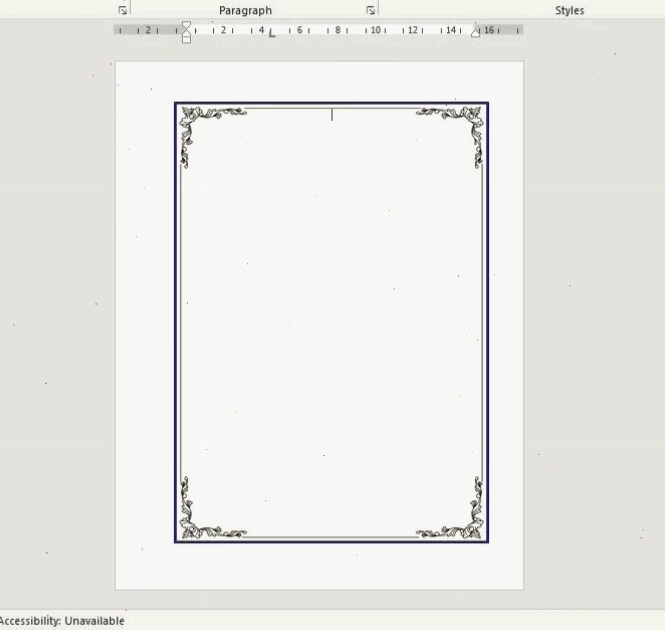Image resolution: width=665 pixels, height=630 pixels.
Task: Click the Accessibility: Unavailable status indicator
Action: [62, 621]
